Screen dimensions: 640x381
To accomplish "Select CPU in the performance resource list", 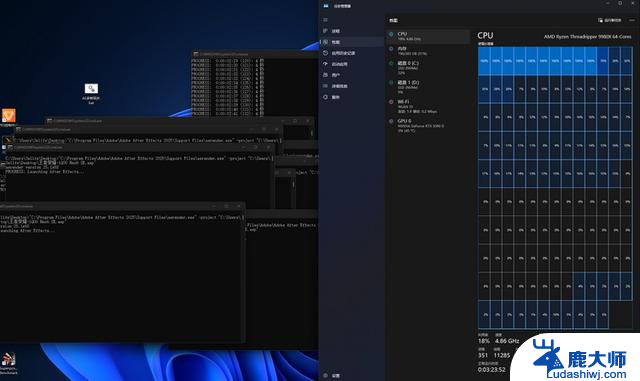I will click(428, 36).
